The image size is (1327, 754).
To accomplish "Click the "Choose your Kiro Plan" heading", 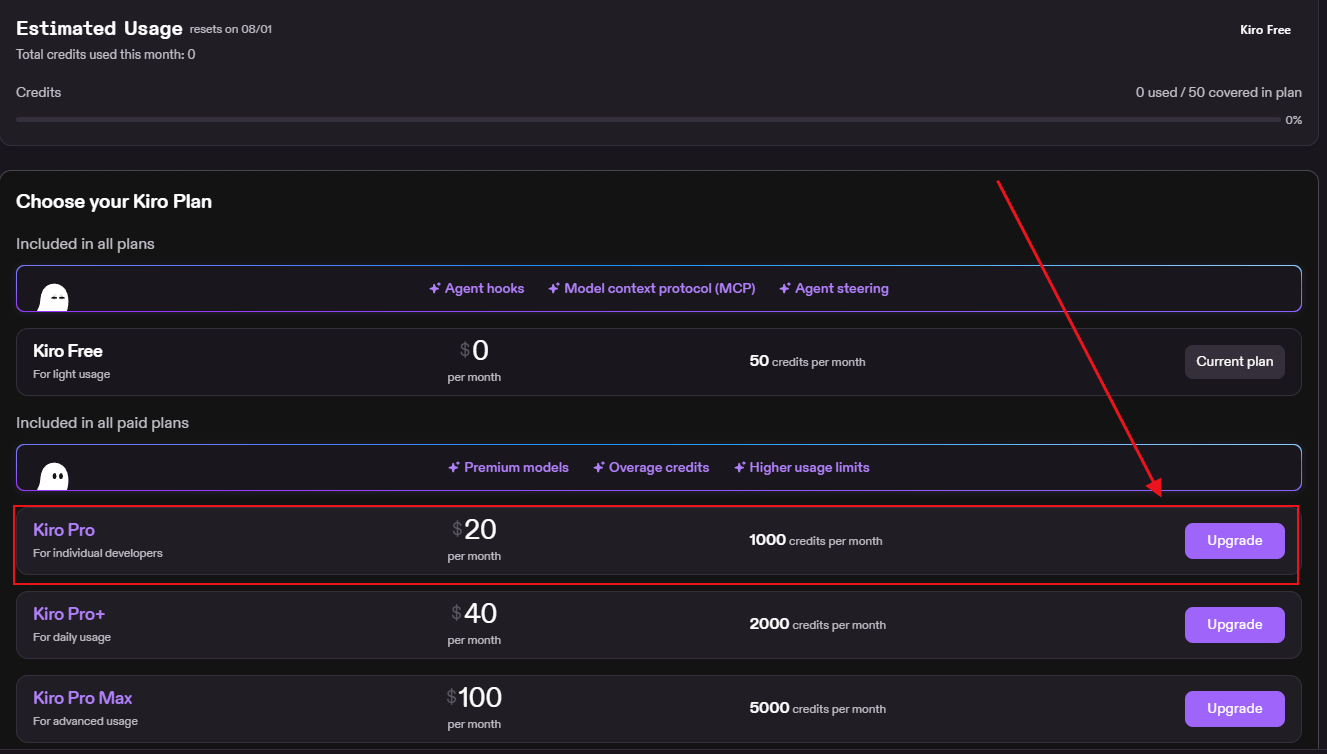I will click(114, 201).
